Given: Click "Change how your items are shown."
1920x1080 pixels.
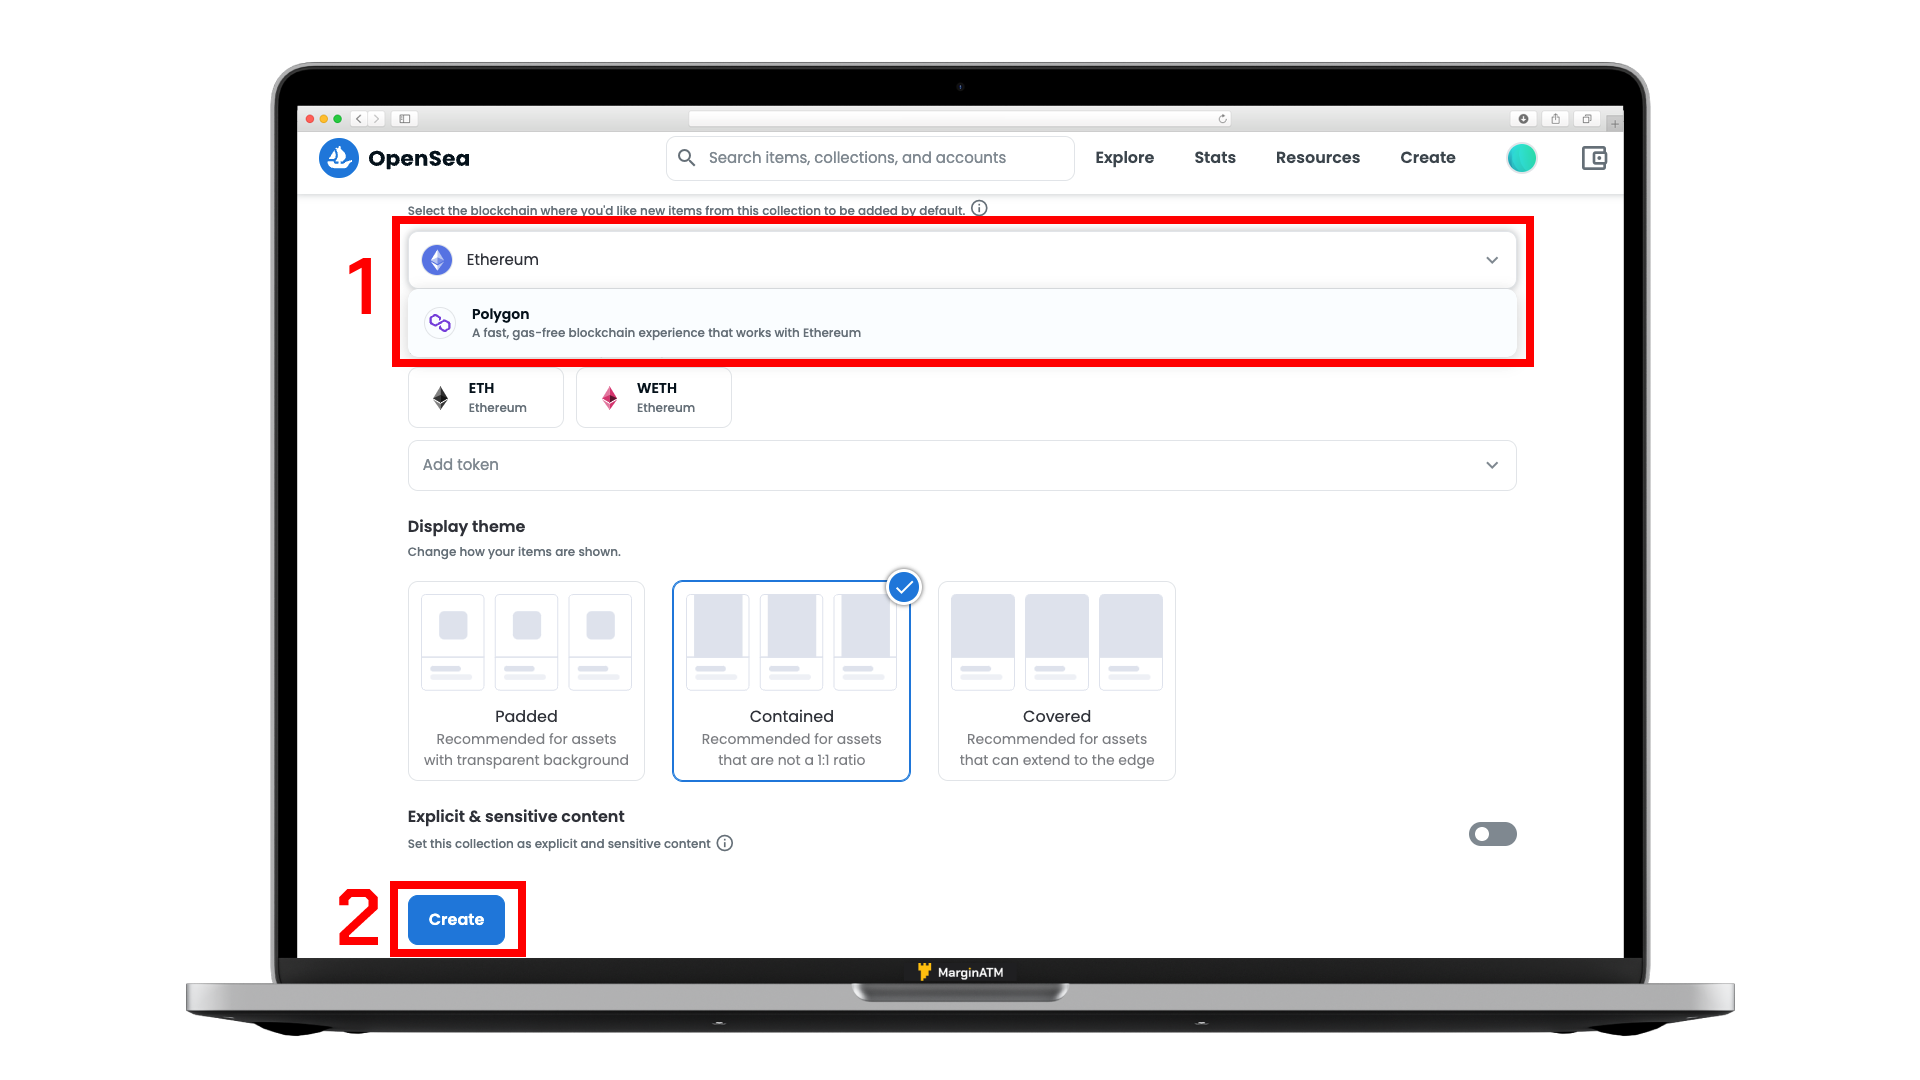Looking at the screenshot, I should [514, 552].
